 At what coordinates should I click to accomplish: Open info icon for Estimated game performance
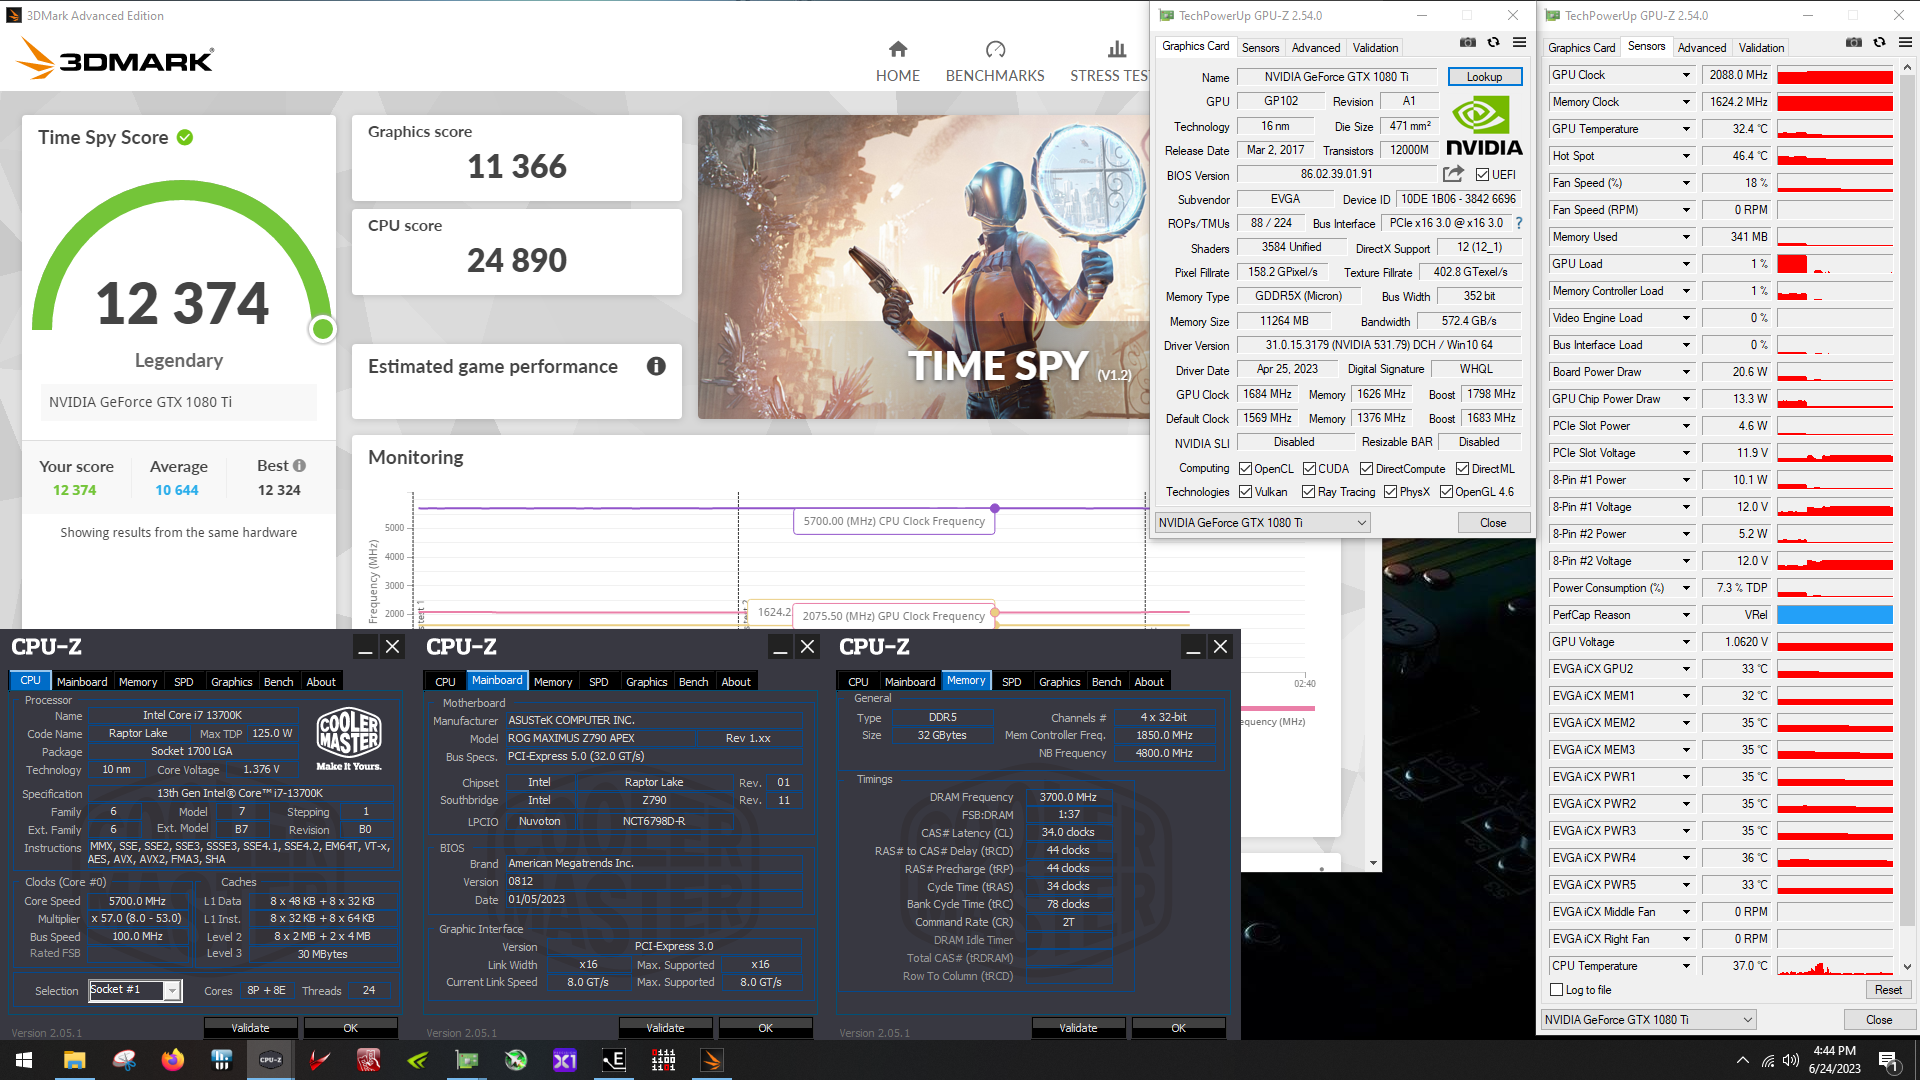[x=656, y=366]
